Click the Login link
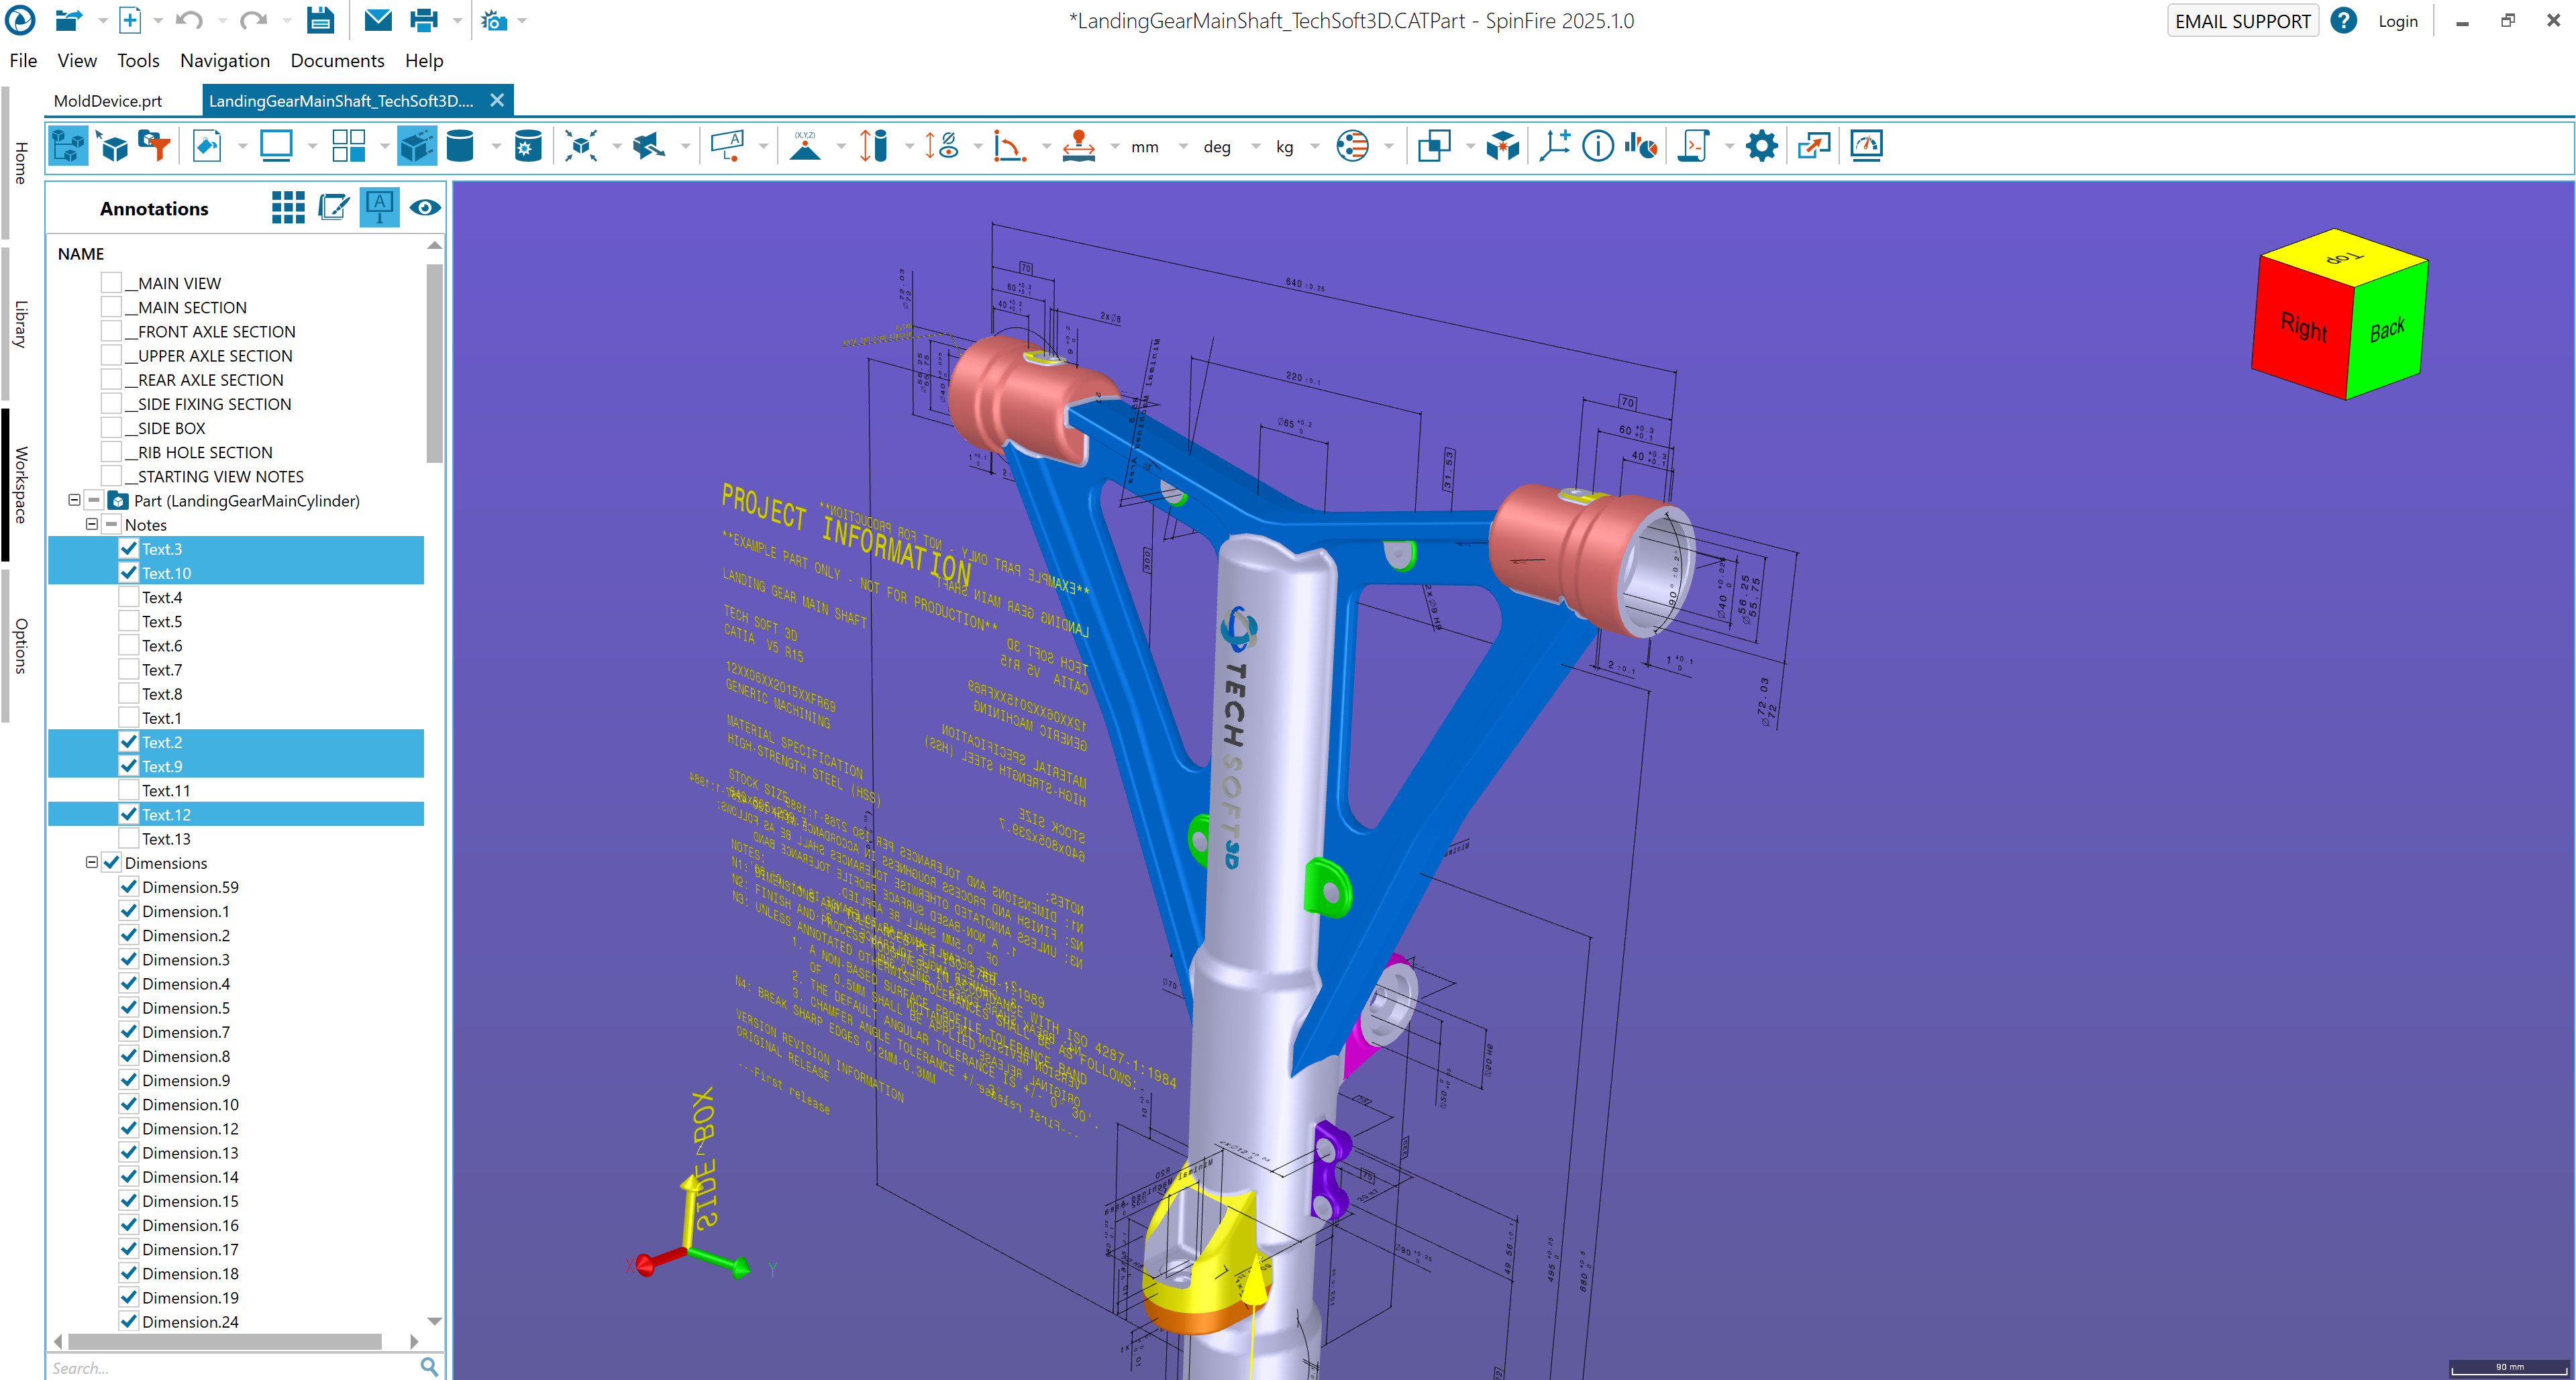Viewport: 2576px width, 1380px height. (x=2397, y=21)
